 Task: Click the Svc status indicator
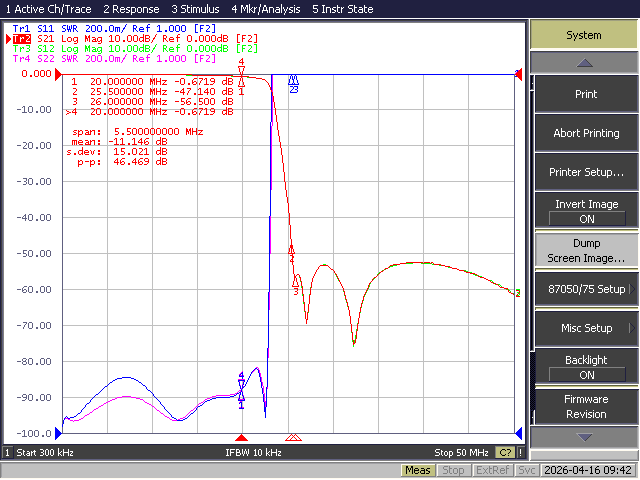pos(527,471)
